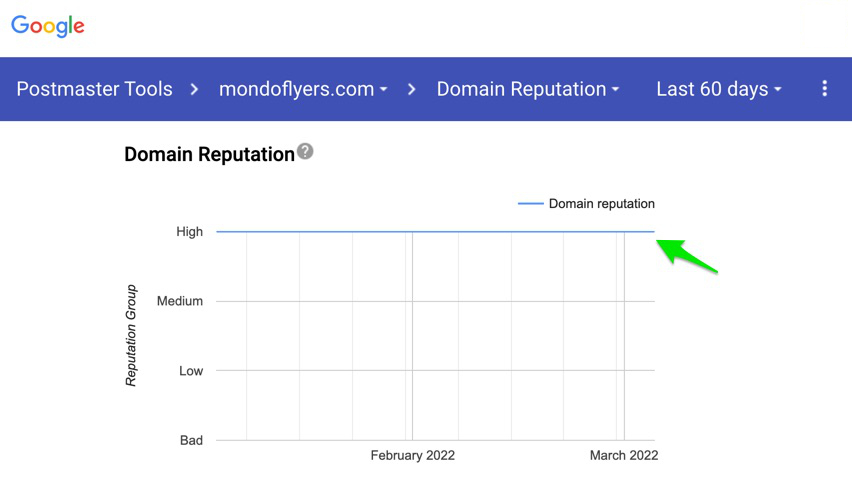
Task: Click the February 2022 axis label
Action: pos(412,455)
